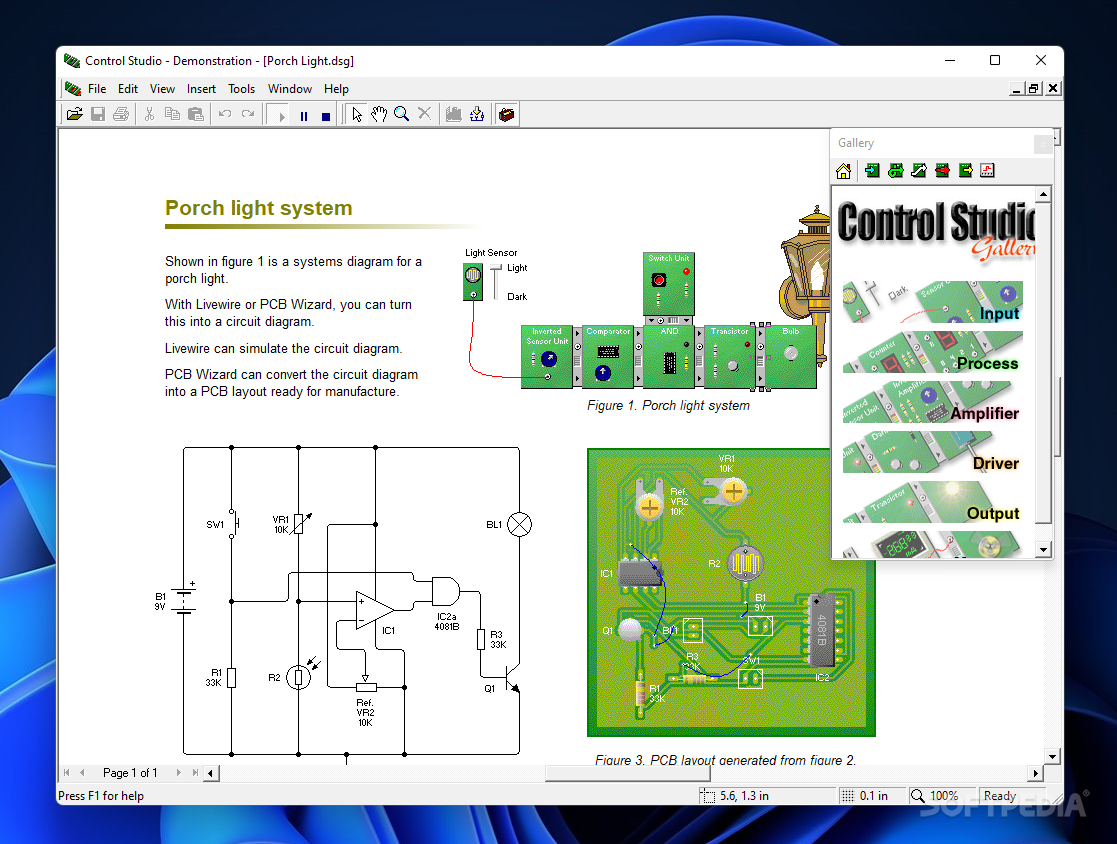Open the Process category in Gallery

coord(932,352)
